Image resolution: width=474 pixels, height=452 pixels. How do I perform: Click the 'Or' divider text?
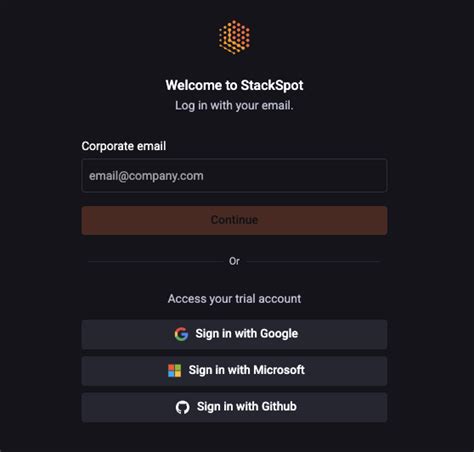pyautogui.click(x=234, y=261)
